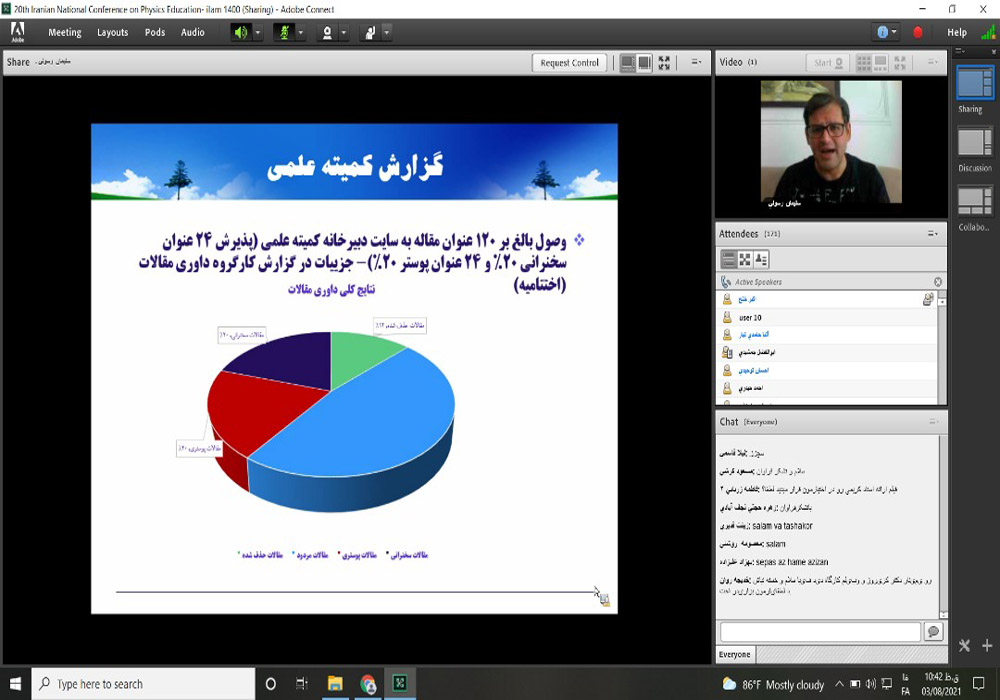Select the Discussion layout thumbnail

[x=974, y=147]
